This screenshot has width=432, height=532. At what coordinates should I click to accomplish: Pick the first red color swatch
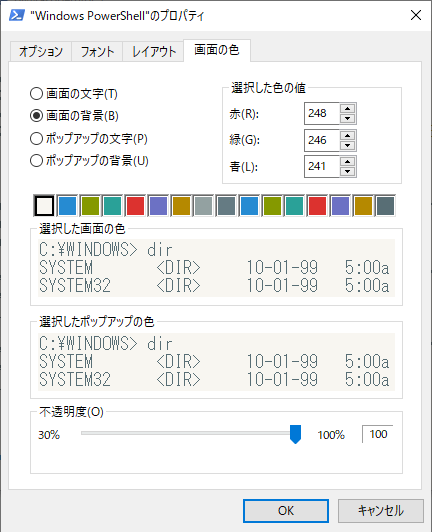point(135,206)
